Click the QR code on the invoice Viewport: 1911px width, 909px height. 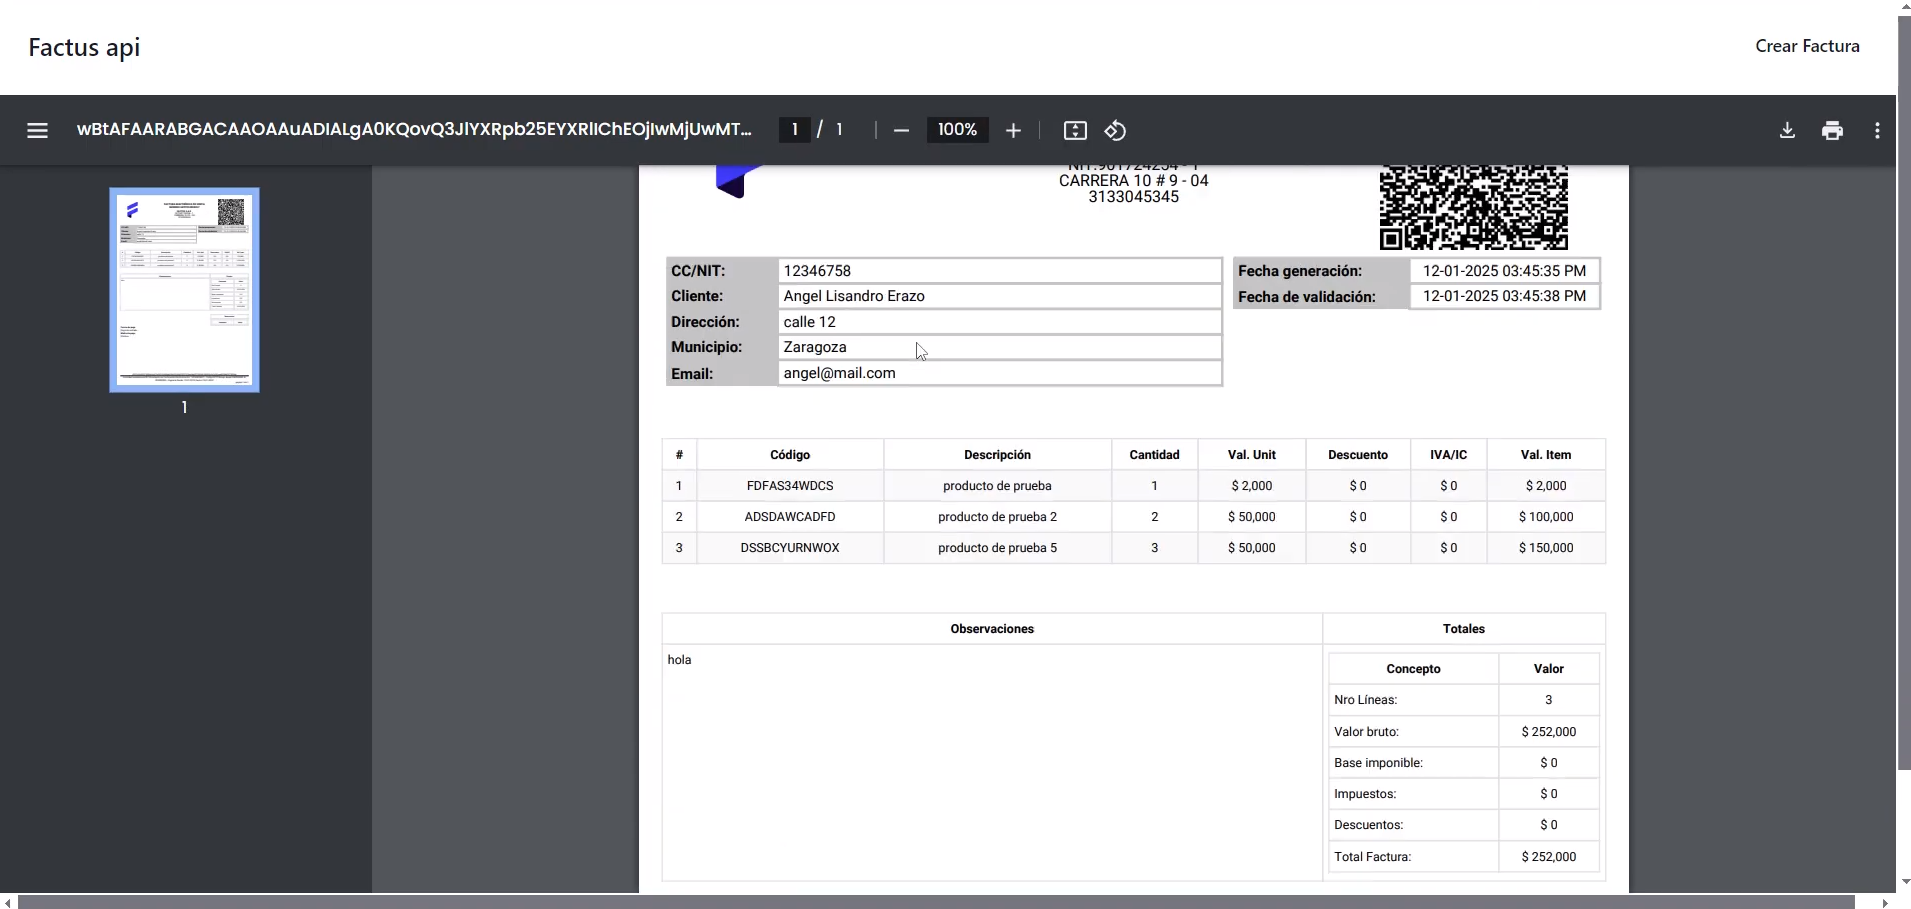click(1473, 207)
